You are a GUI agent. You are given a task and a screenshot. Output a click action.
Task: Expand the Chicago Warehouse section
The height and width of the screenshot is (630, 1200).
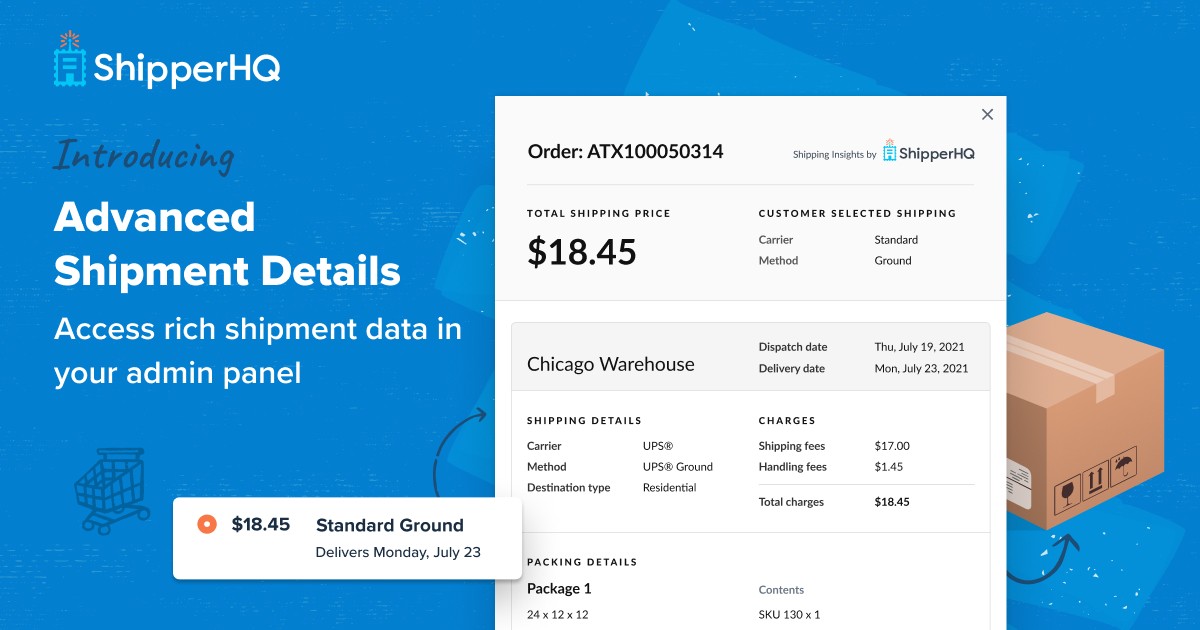tap(613, 364)
